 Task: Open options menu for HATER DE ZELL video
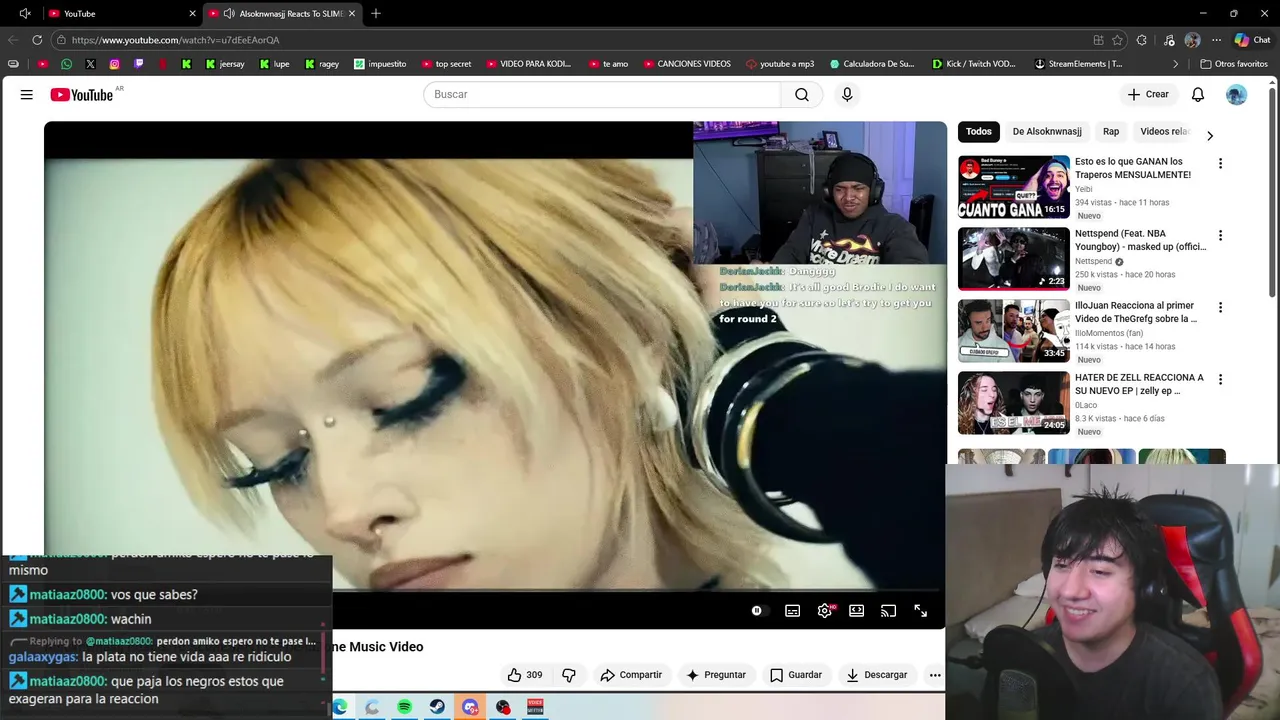click(1220, 379)
